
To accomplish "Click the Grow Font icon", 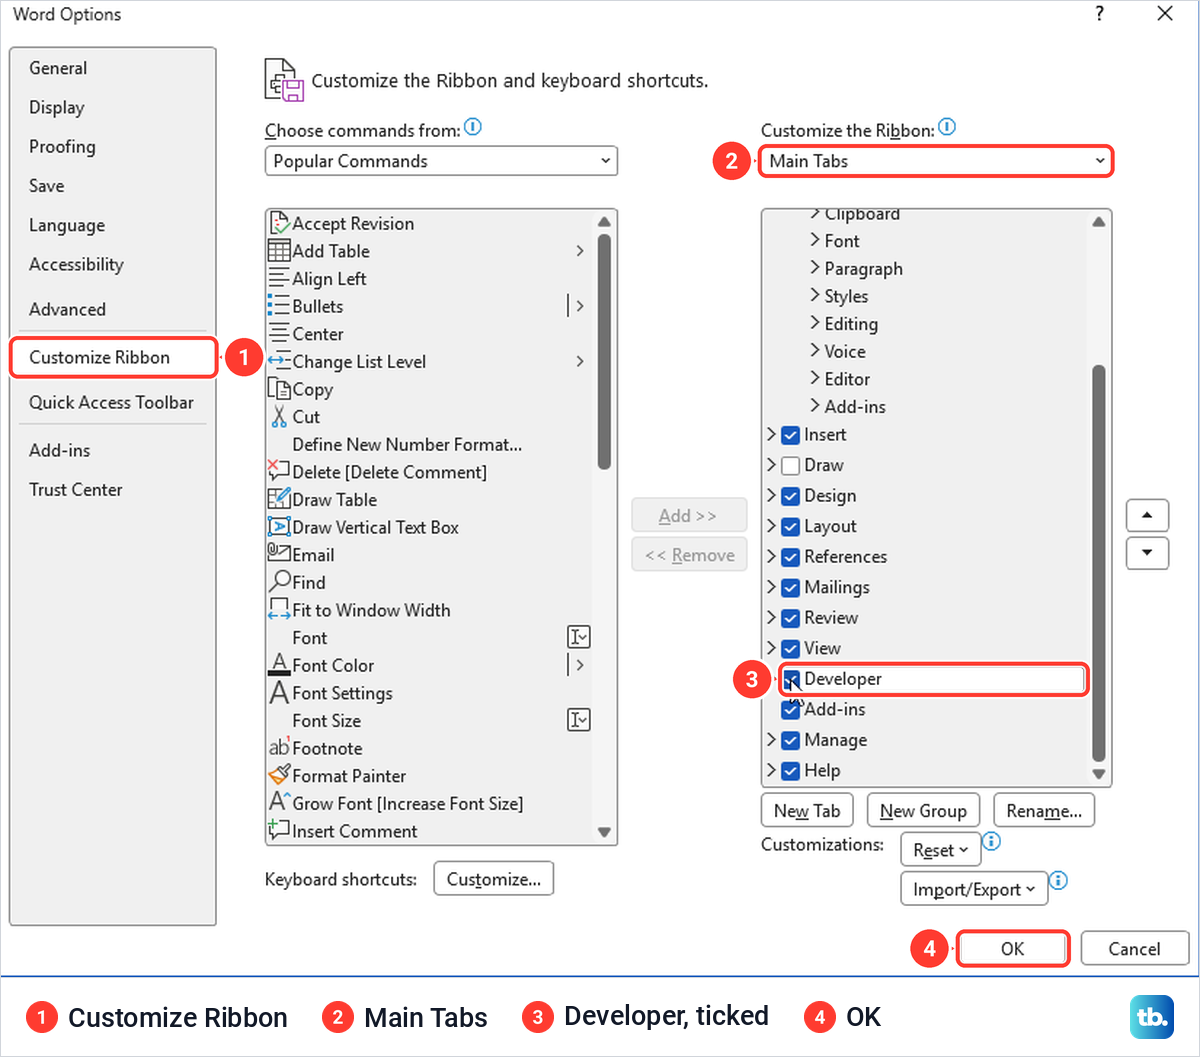I will click(279, 802).
